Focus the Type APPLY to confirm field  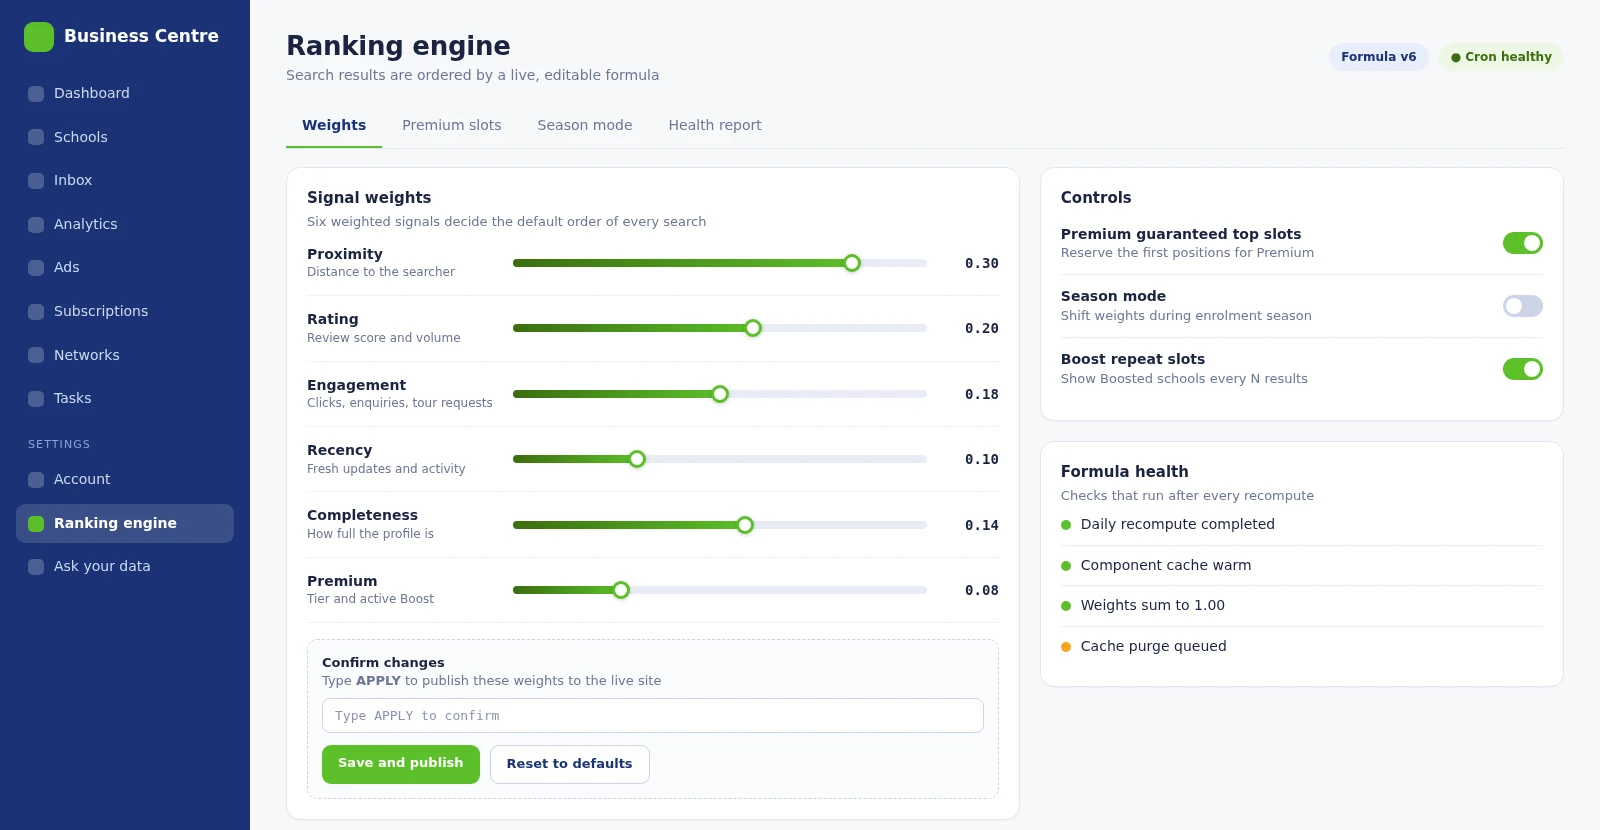click(653, 716)
